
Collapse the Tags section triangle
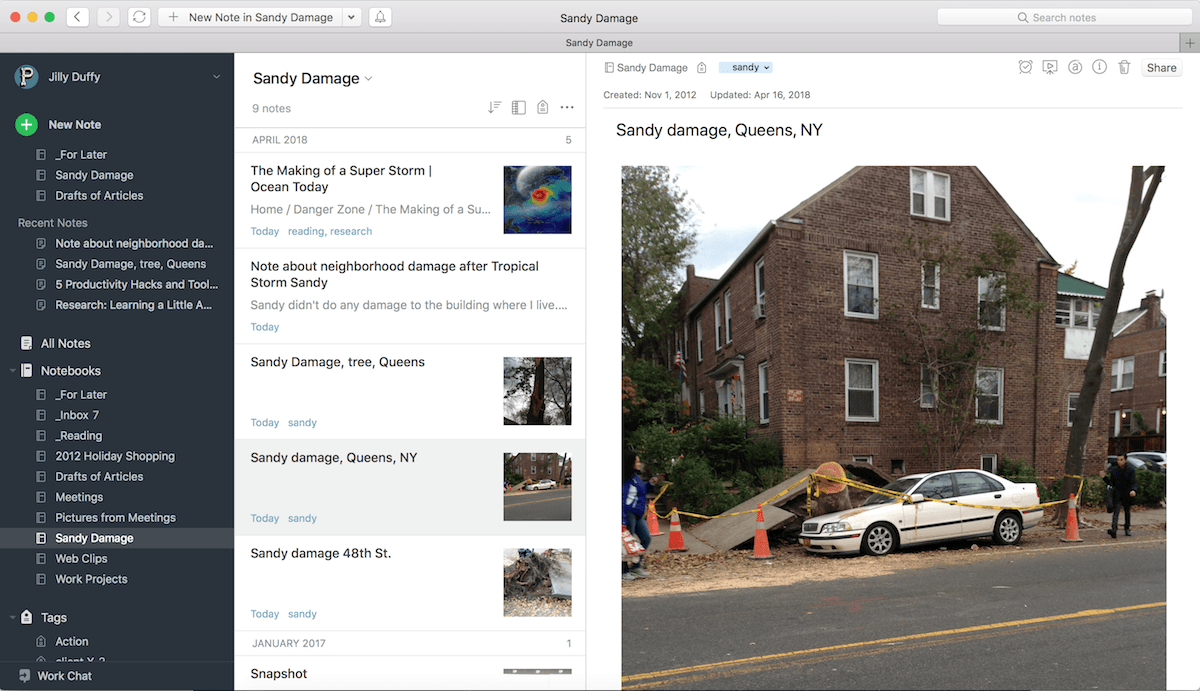[12, 618]
